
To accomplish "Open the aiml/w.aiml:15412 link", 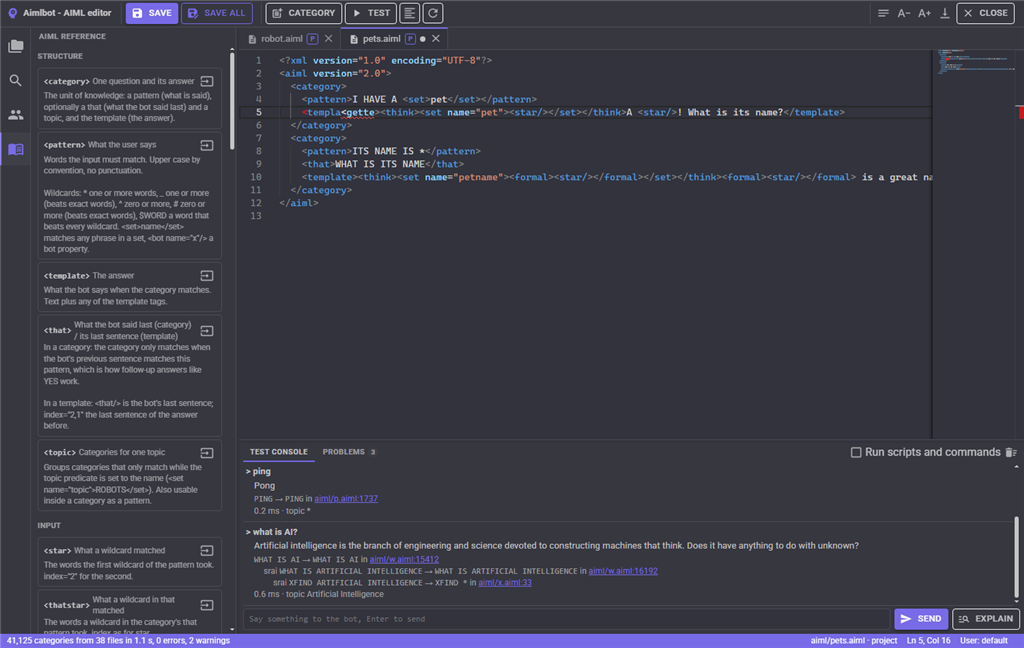I will coord(404,559).
